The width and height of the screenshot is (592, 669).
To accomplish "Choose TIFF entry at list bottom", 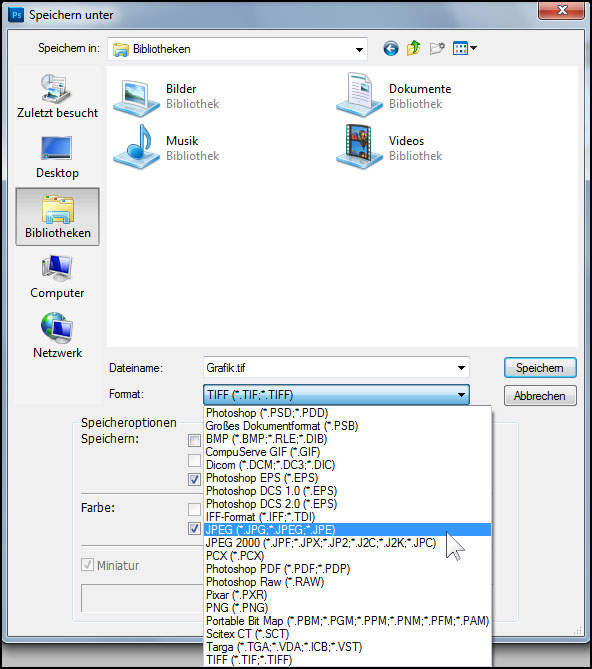I will 347,660.
